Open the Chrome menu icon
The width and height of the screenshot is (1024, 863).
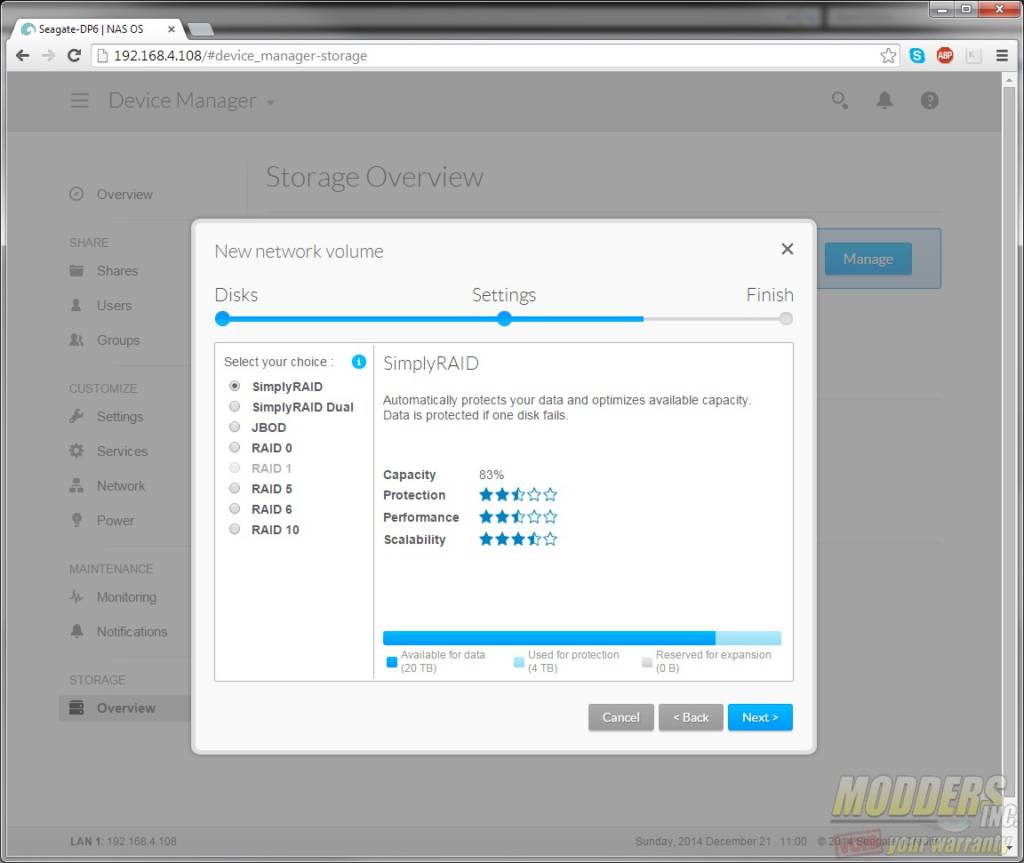tap(1002, 56)
